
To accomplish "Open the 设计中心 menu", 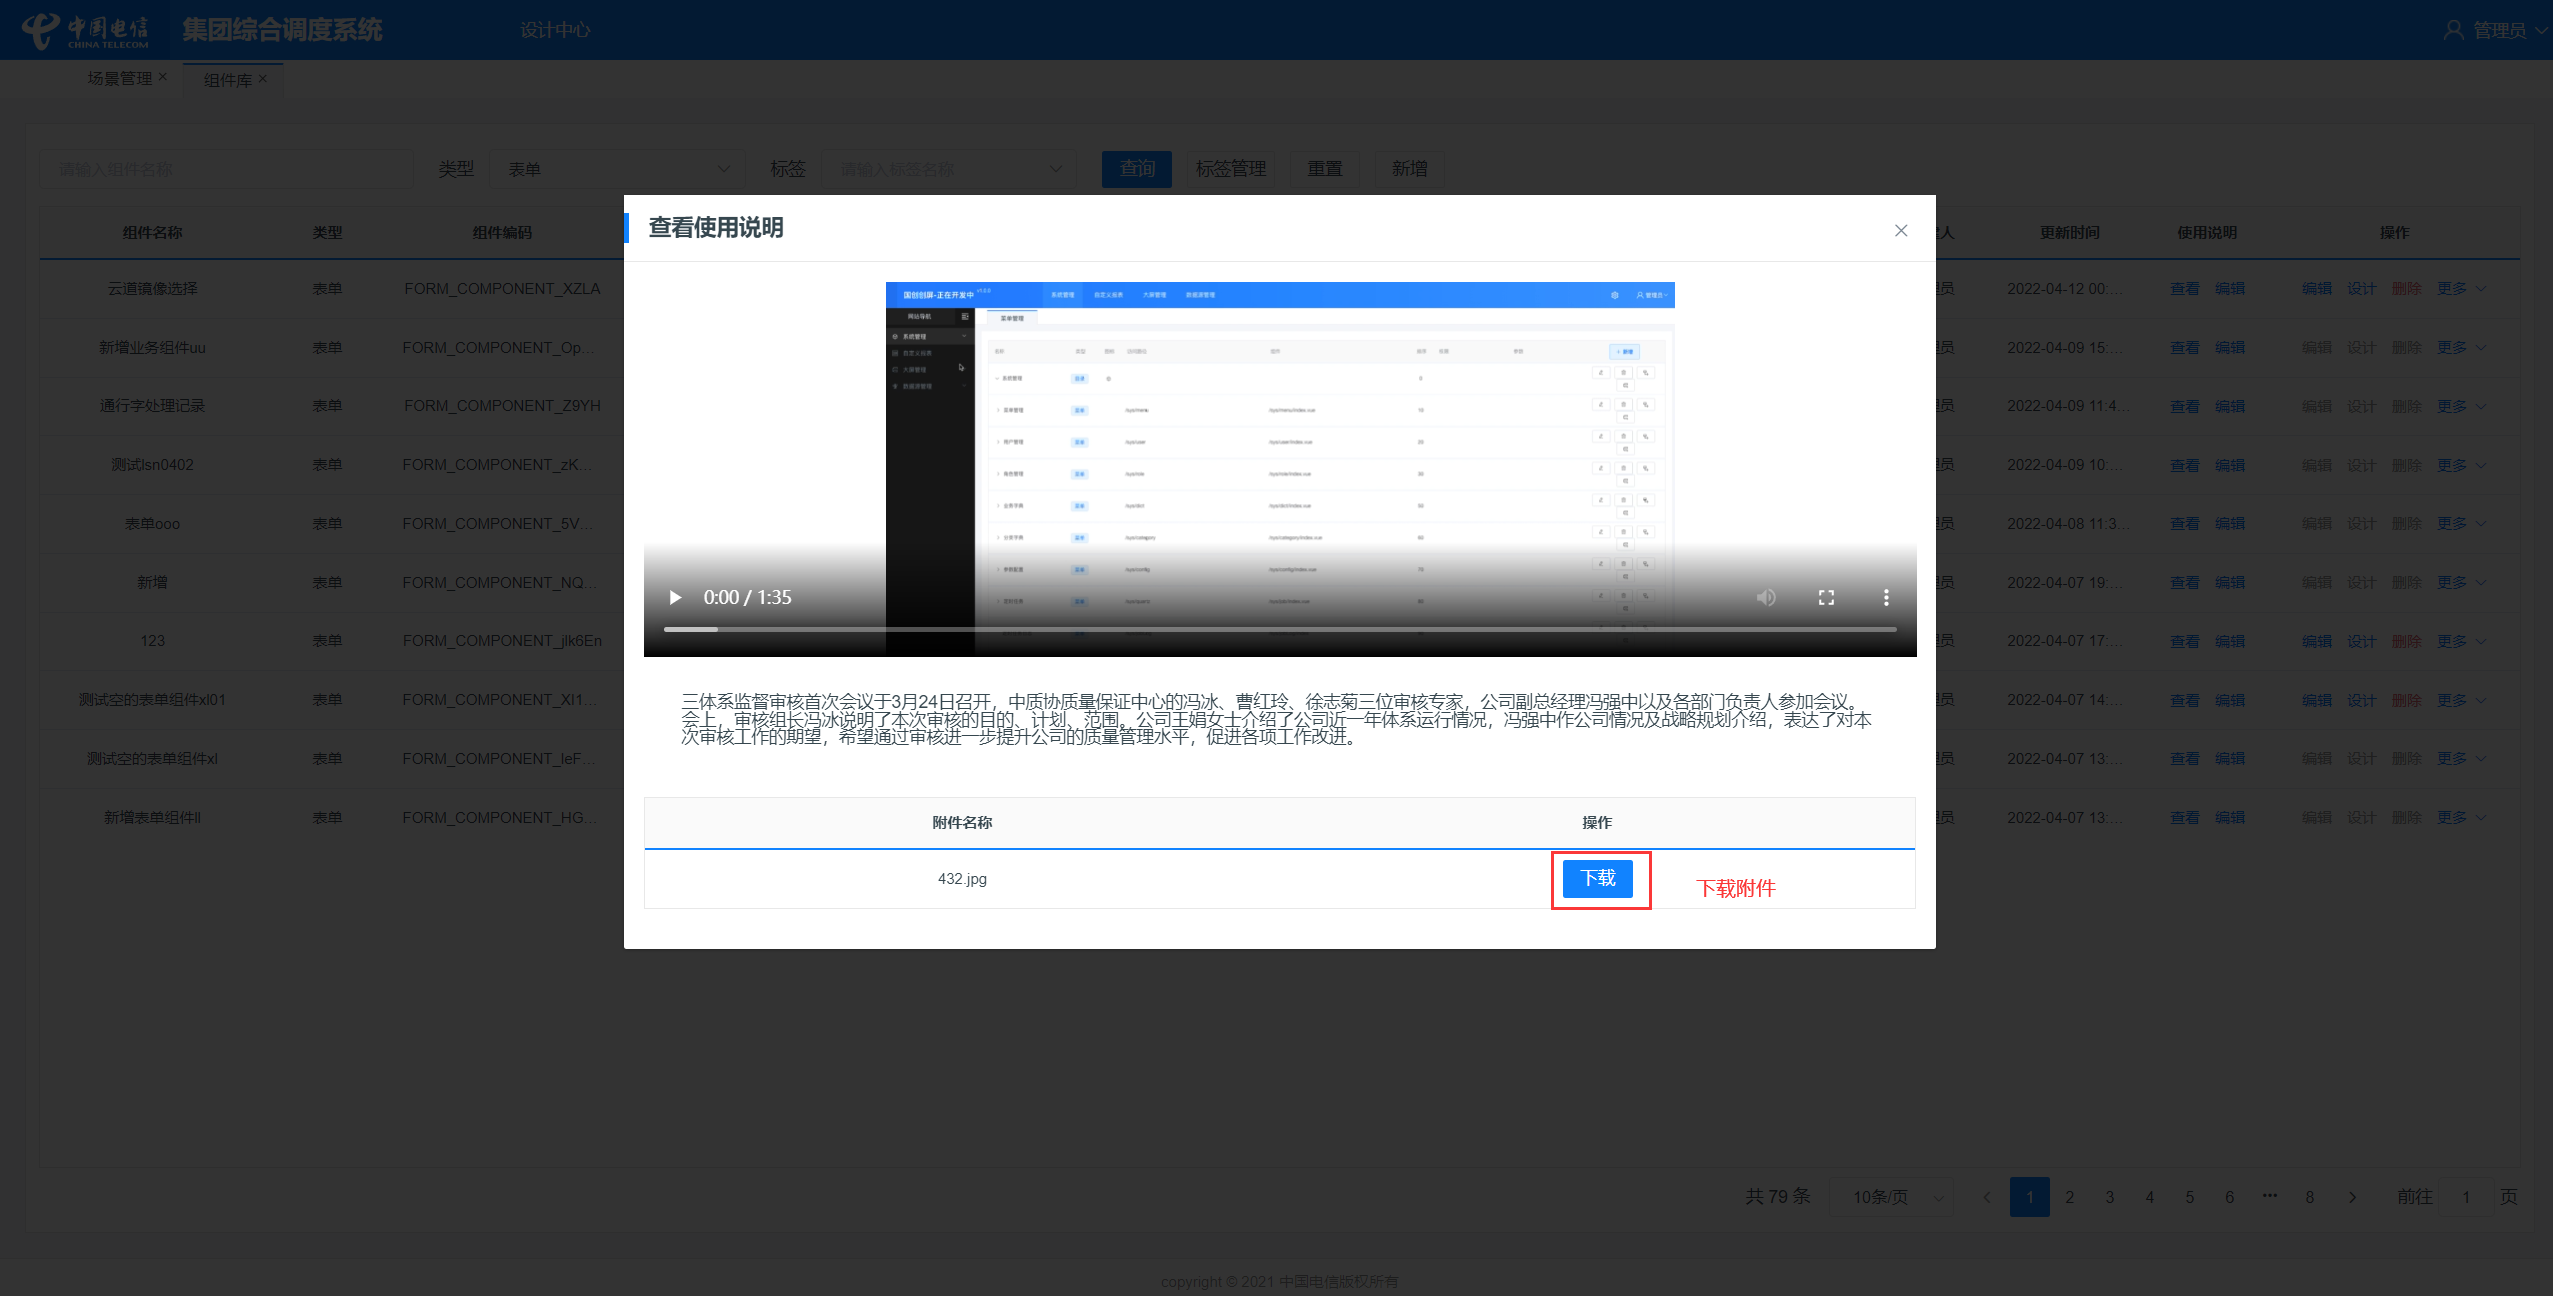I will click(x=555, y=30).
